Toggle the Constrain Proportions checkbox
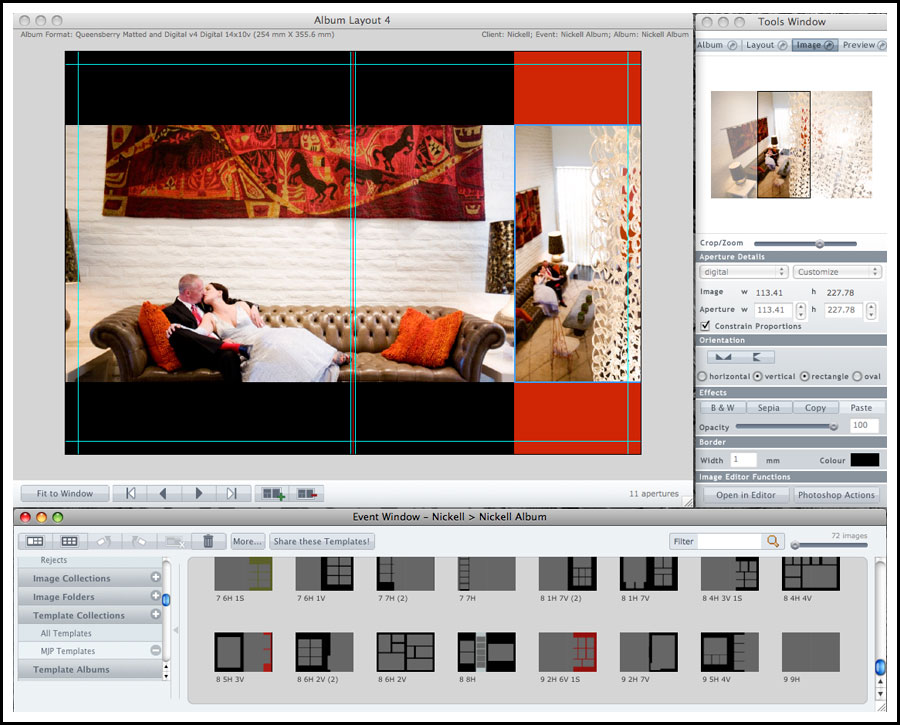900x725 pixels. point(706,326)
